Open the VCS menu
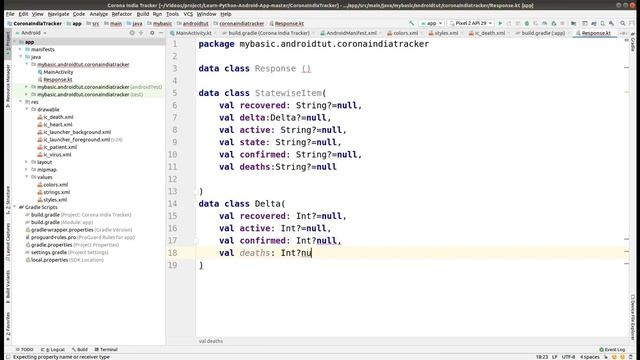The height and width of the screenshot is (360, 640). (x=188, y=14)
